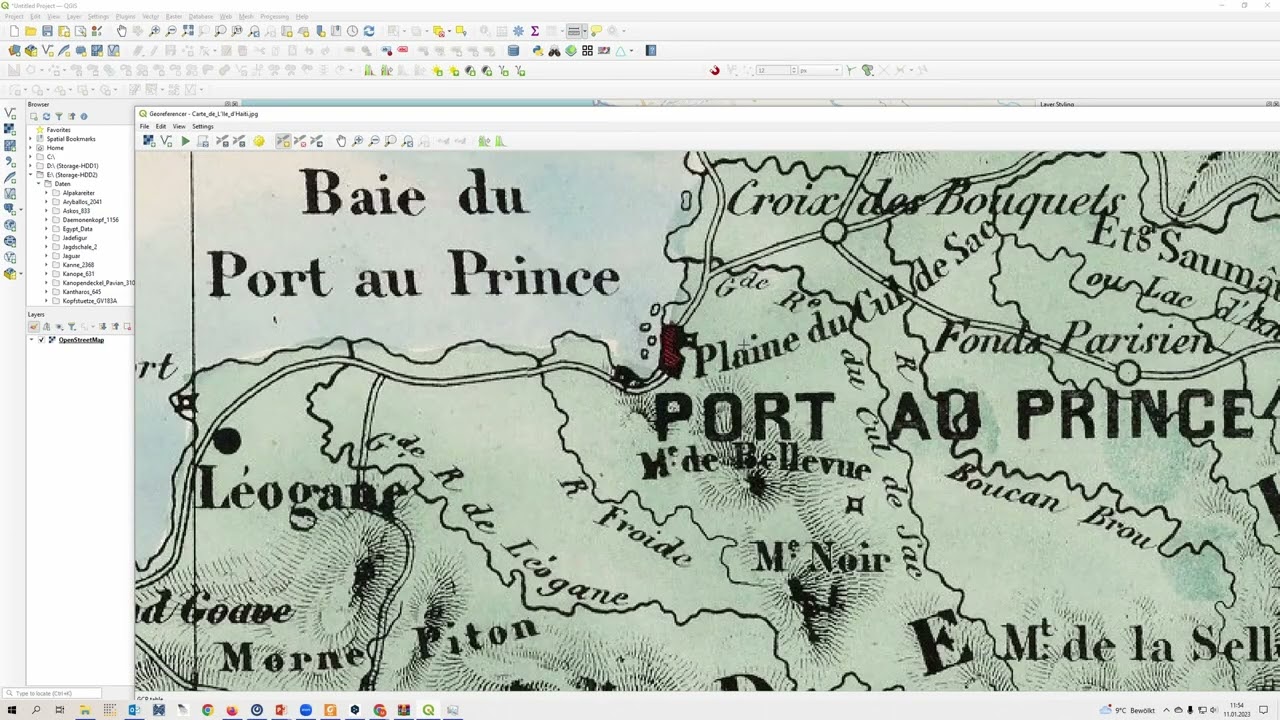Activate the Pan hand tool in Georeferencer
Image resolution: width=1280 pixels, height=720 pixels.
341,141
